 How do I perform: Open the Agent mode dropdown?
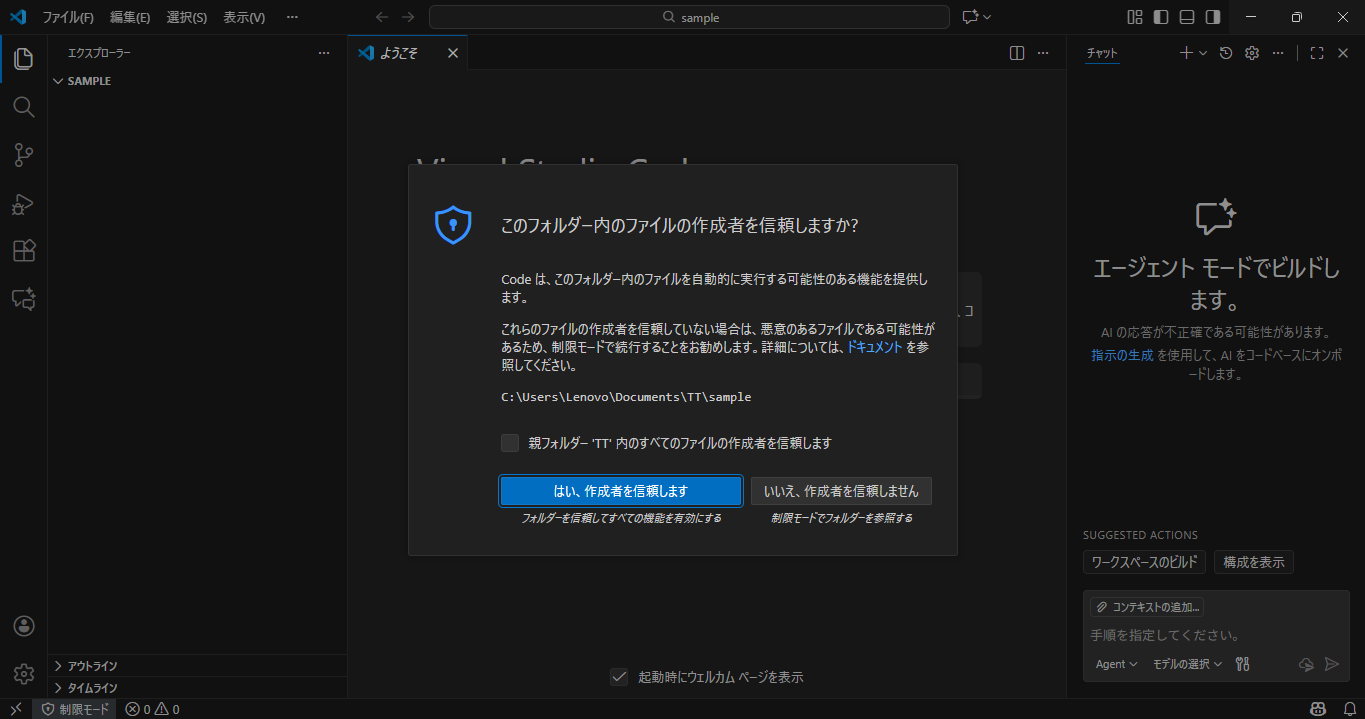[1114, 663]
